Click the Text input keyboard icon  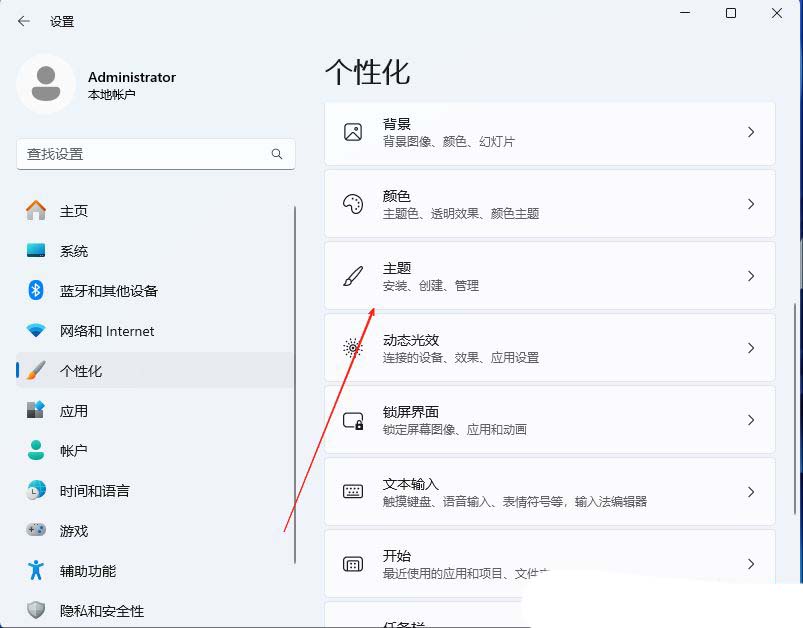(x=353, y=492)
